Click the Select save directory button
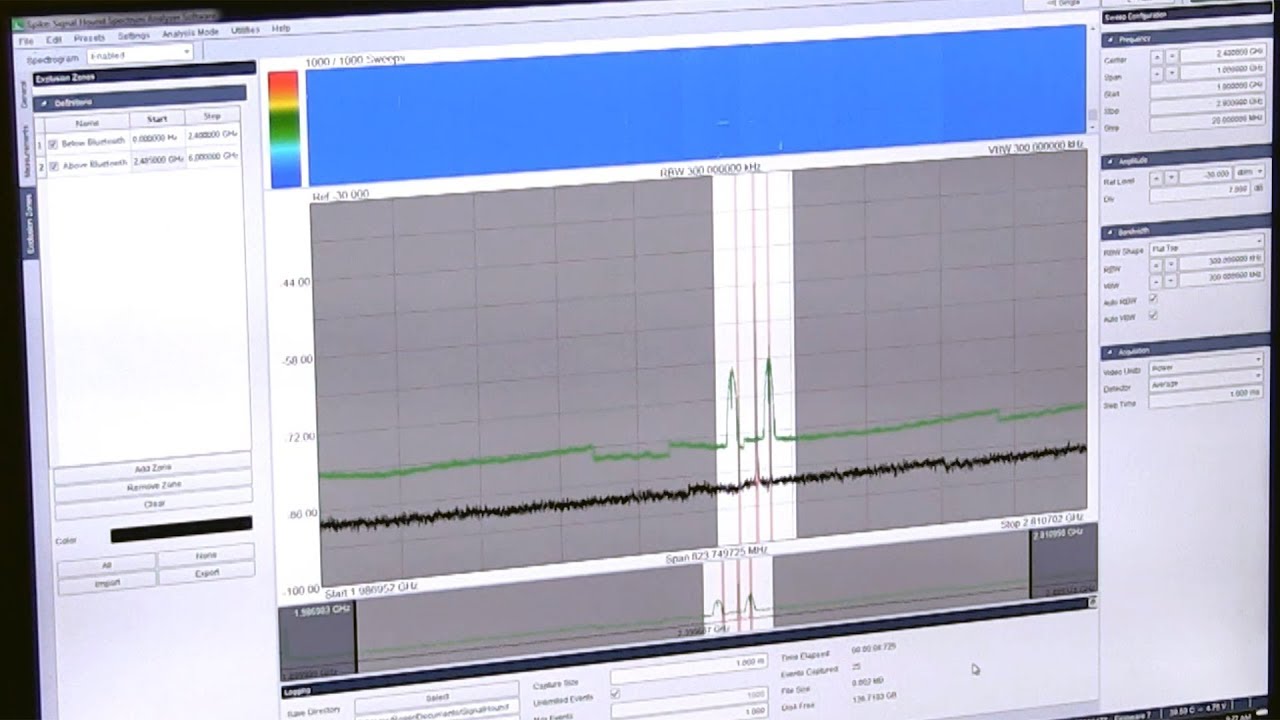The width and height of the screenshot is (1280, 720). tap(436, 696)
